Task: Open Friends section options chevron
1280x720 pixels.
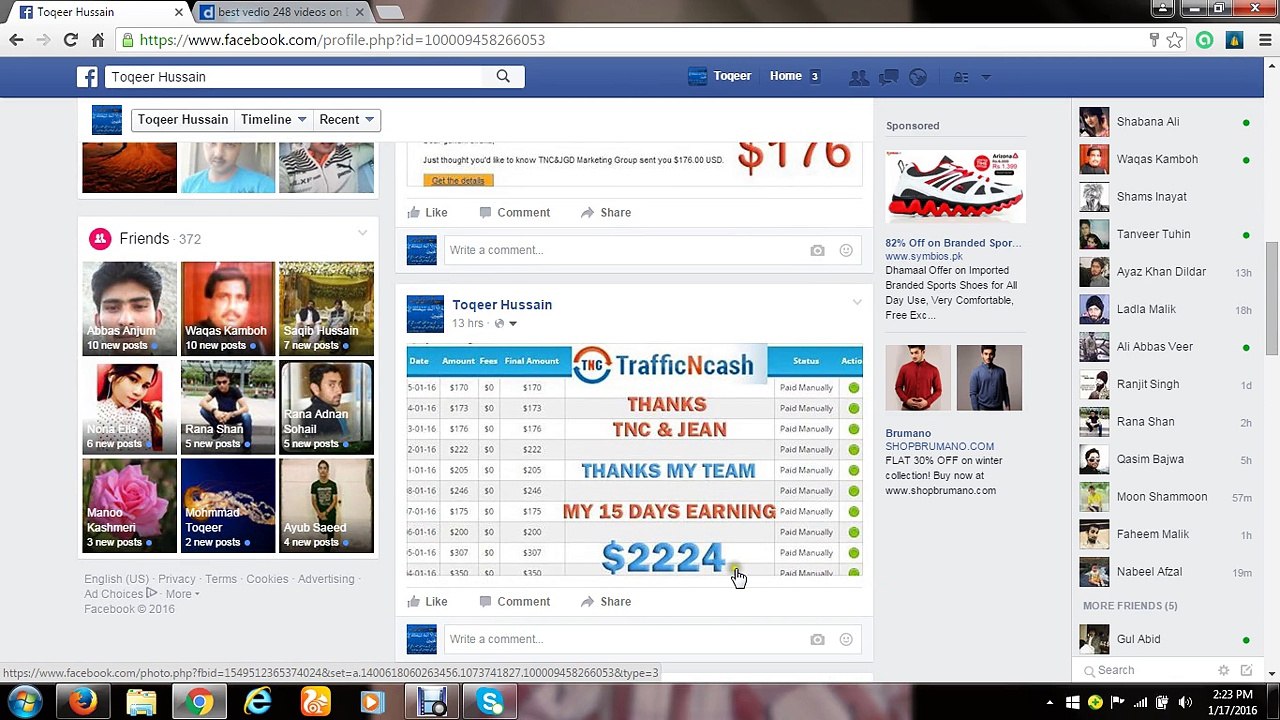Action: tap(362, 233)
